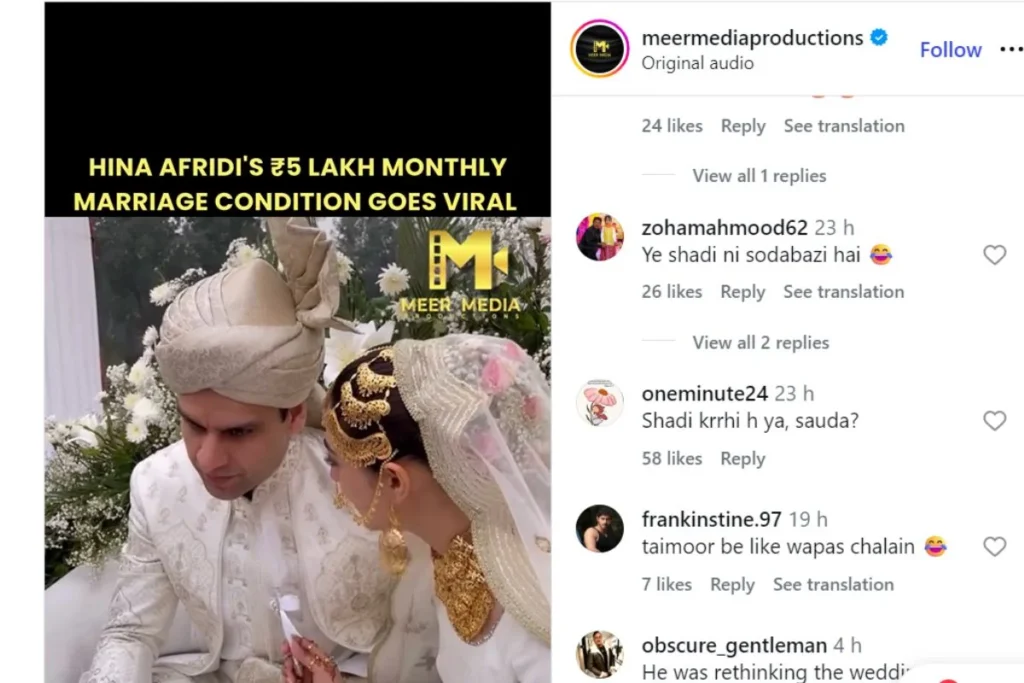Open oneminute24's avatar

point(600,403)
